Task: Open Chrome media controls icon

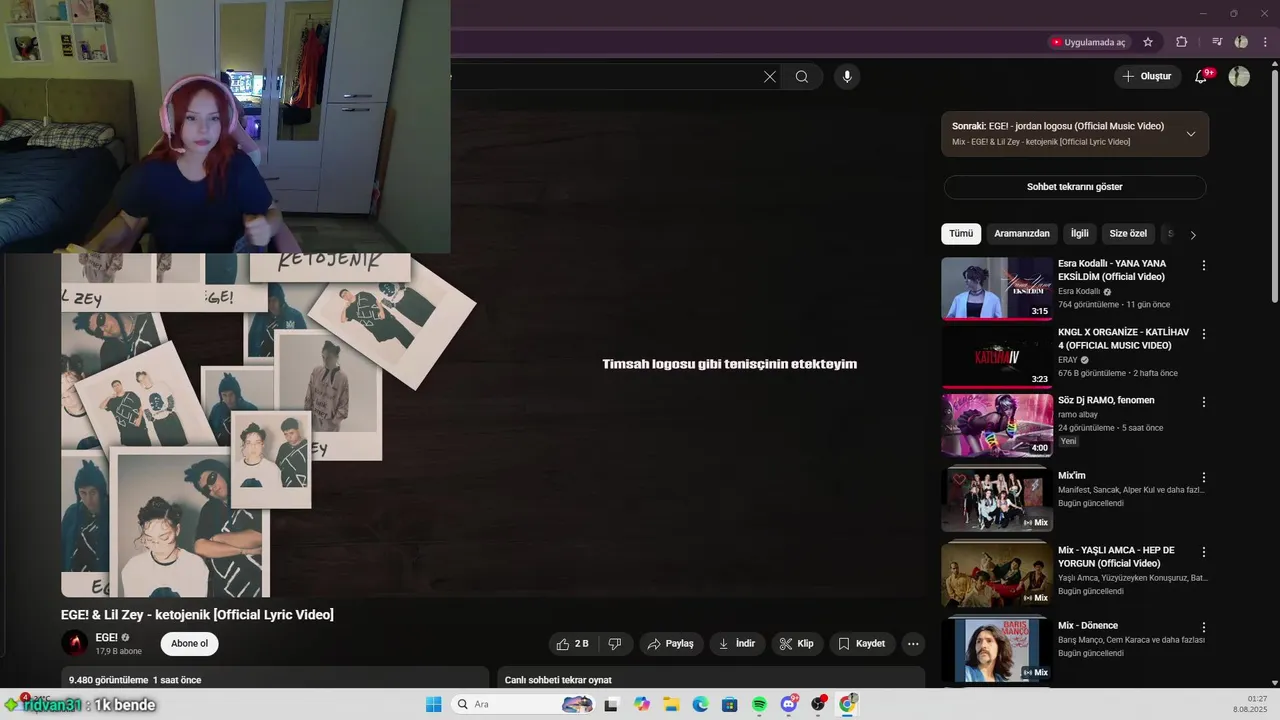Action: (x=1217, y=42)
